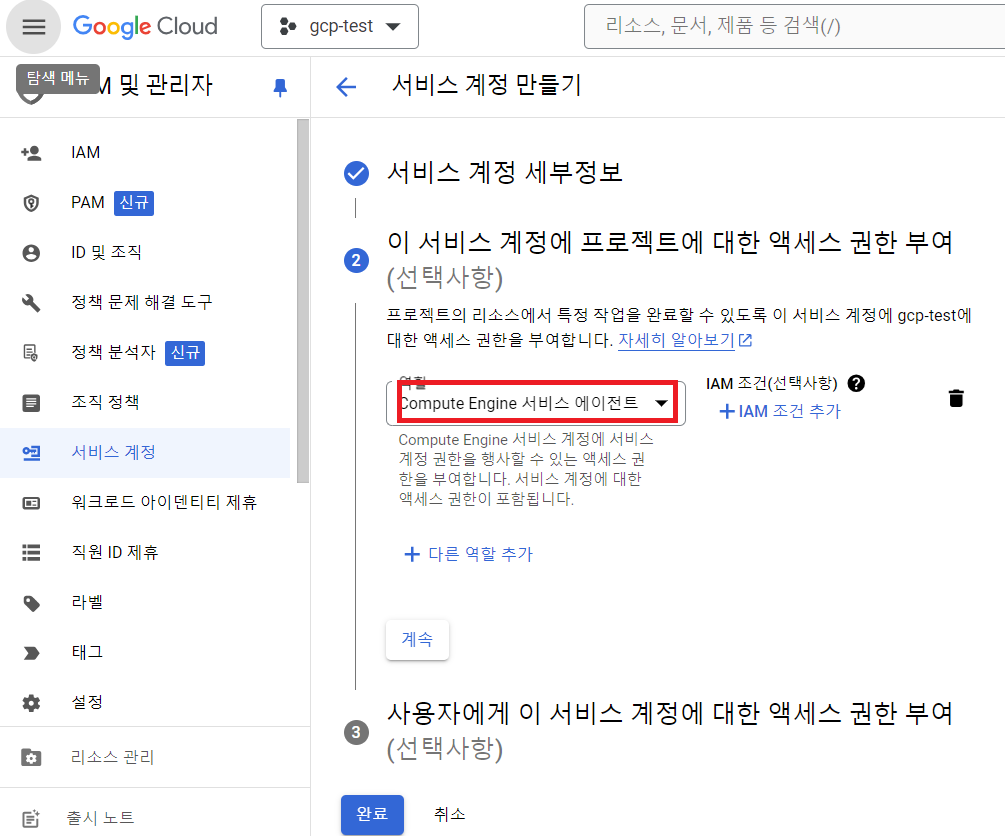This screenshot has width=1005, height=836.
Task: Open the hamburger navigation menu
Action: (x=33, y=27)
